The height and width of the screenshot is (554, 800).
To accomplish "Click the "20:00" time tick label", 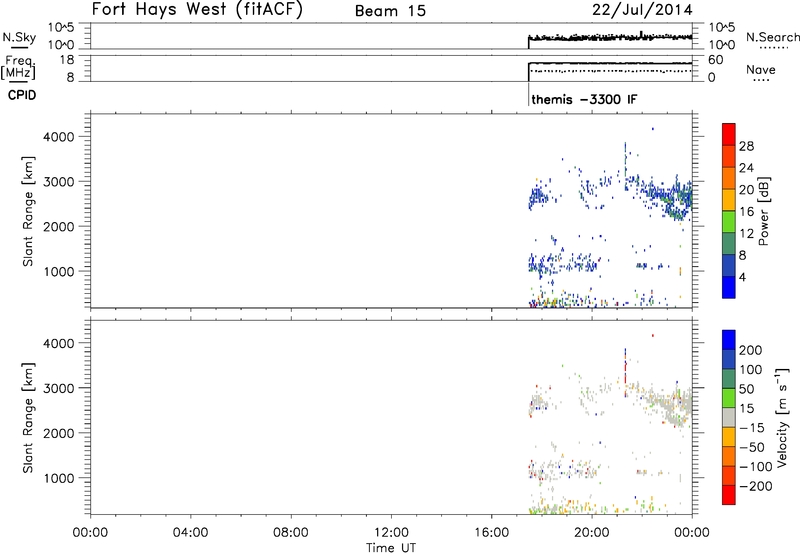I will (592, 533).
